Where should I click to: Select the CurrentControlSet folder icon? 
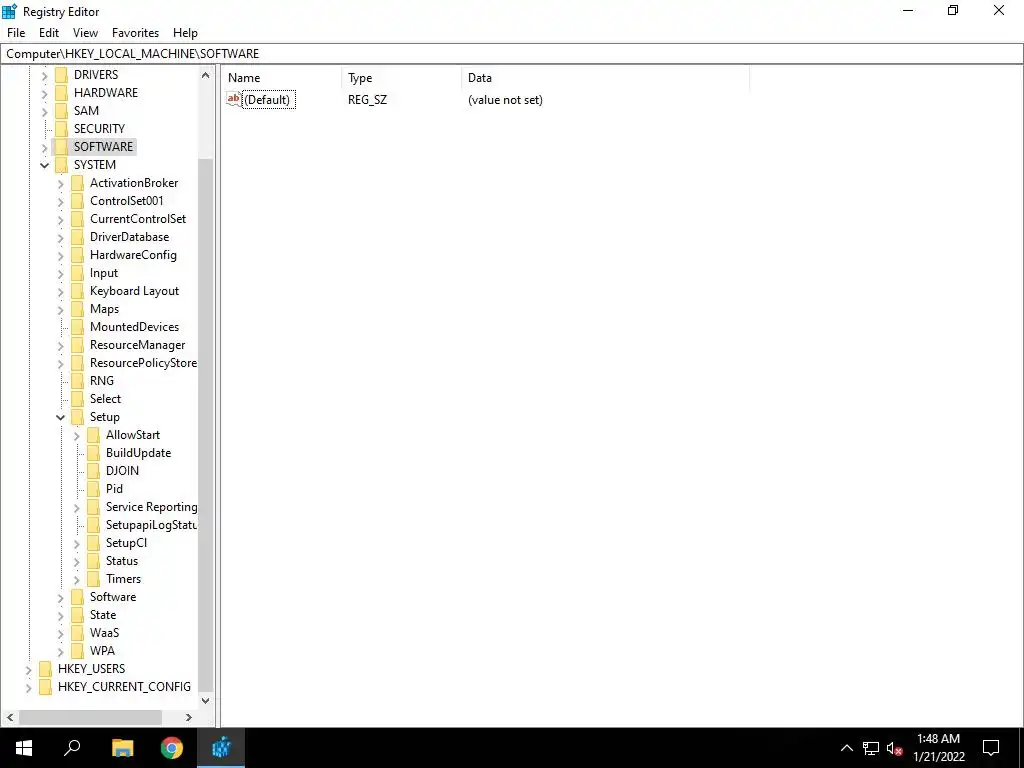[x=77, y=219]
